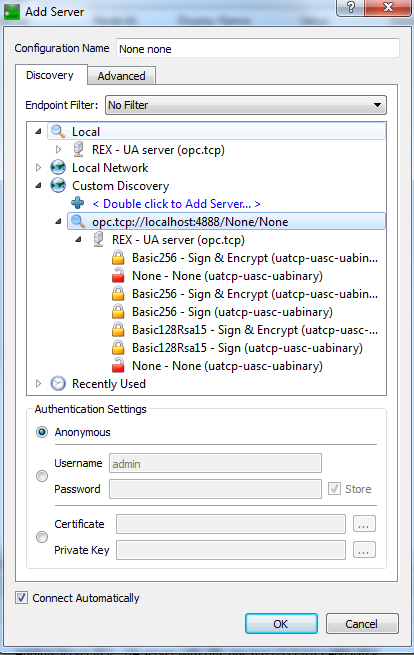The height and width of the screenshot is (655, 414).
Task: Click the globe icon beside Custom Discovery
Action: (58, 185)
